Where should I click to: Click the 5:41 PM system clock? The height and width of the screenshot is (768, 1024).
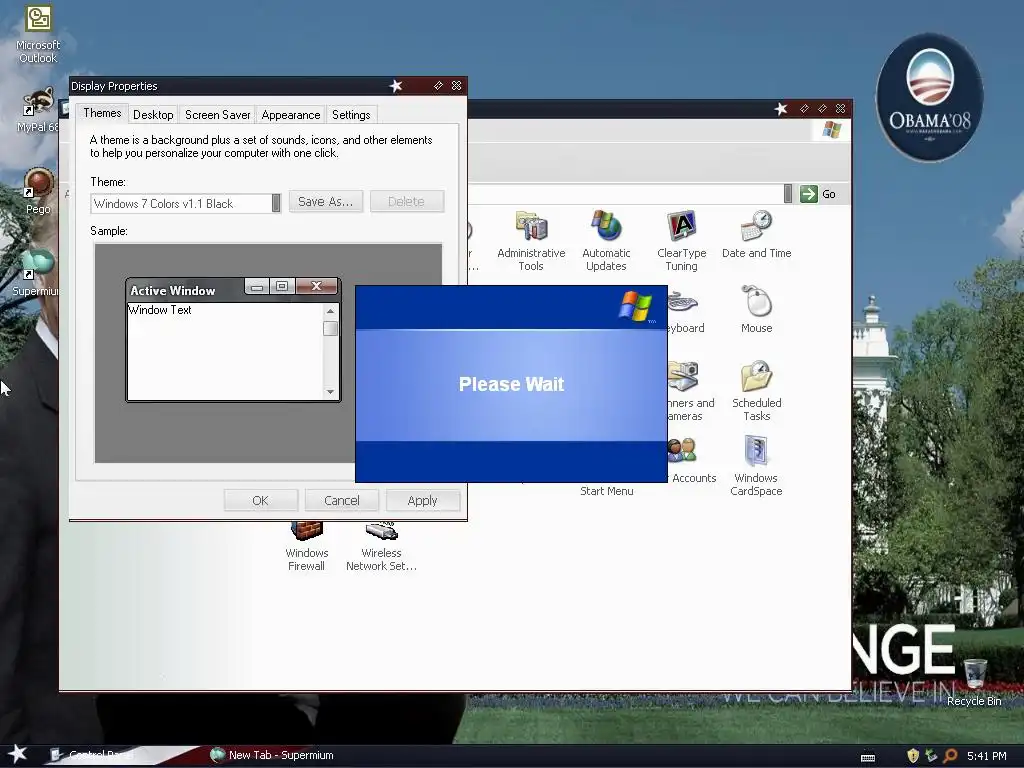[x=987, y=756]
